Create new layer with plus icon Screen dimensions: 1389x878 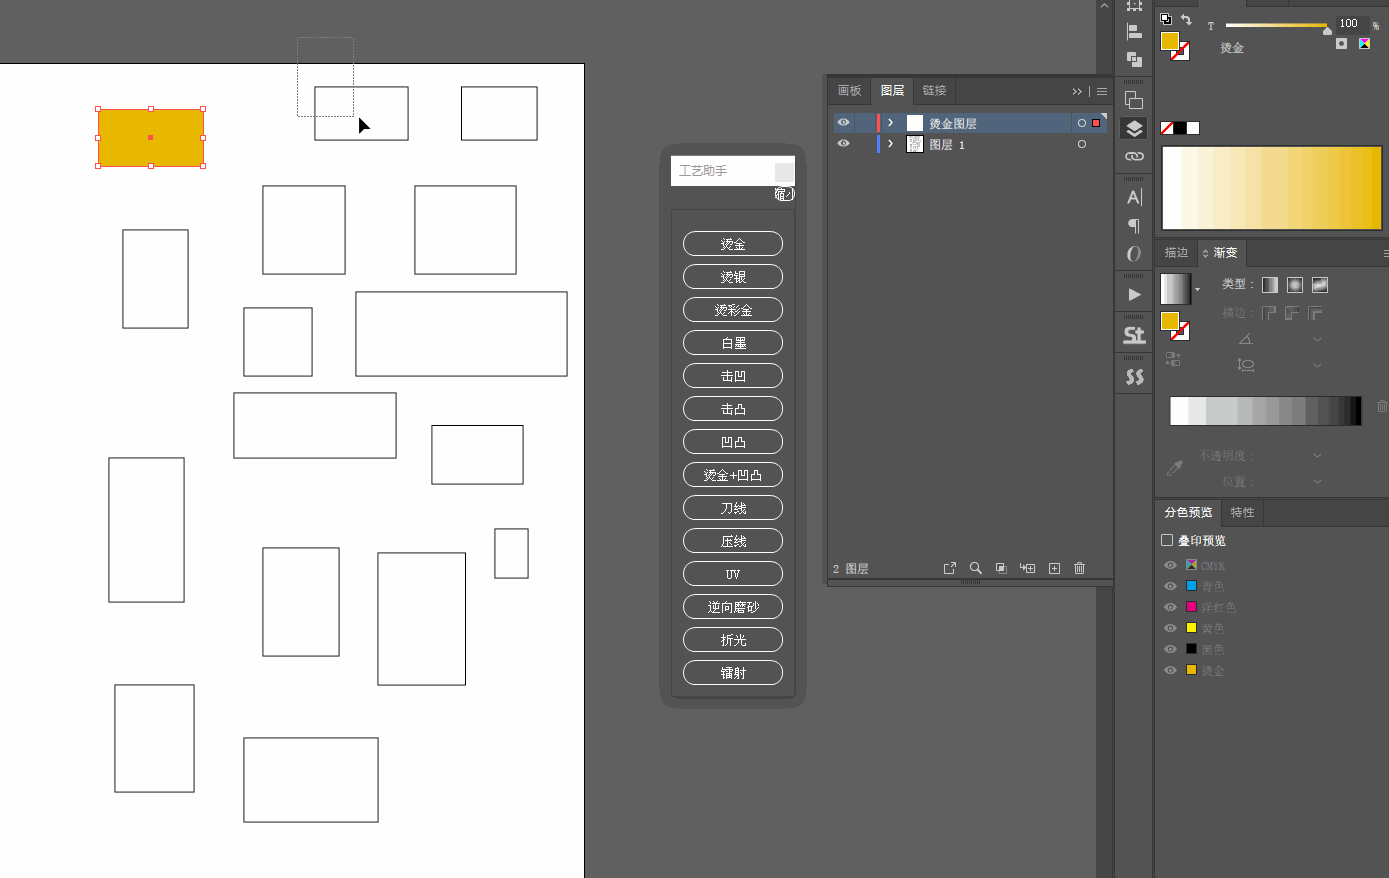[x=1054, y=568]
